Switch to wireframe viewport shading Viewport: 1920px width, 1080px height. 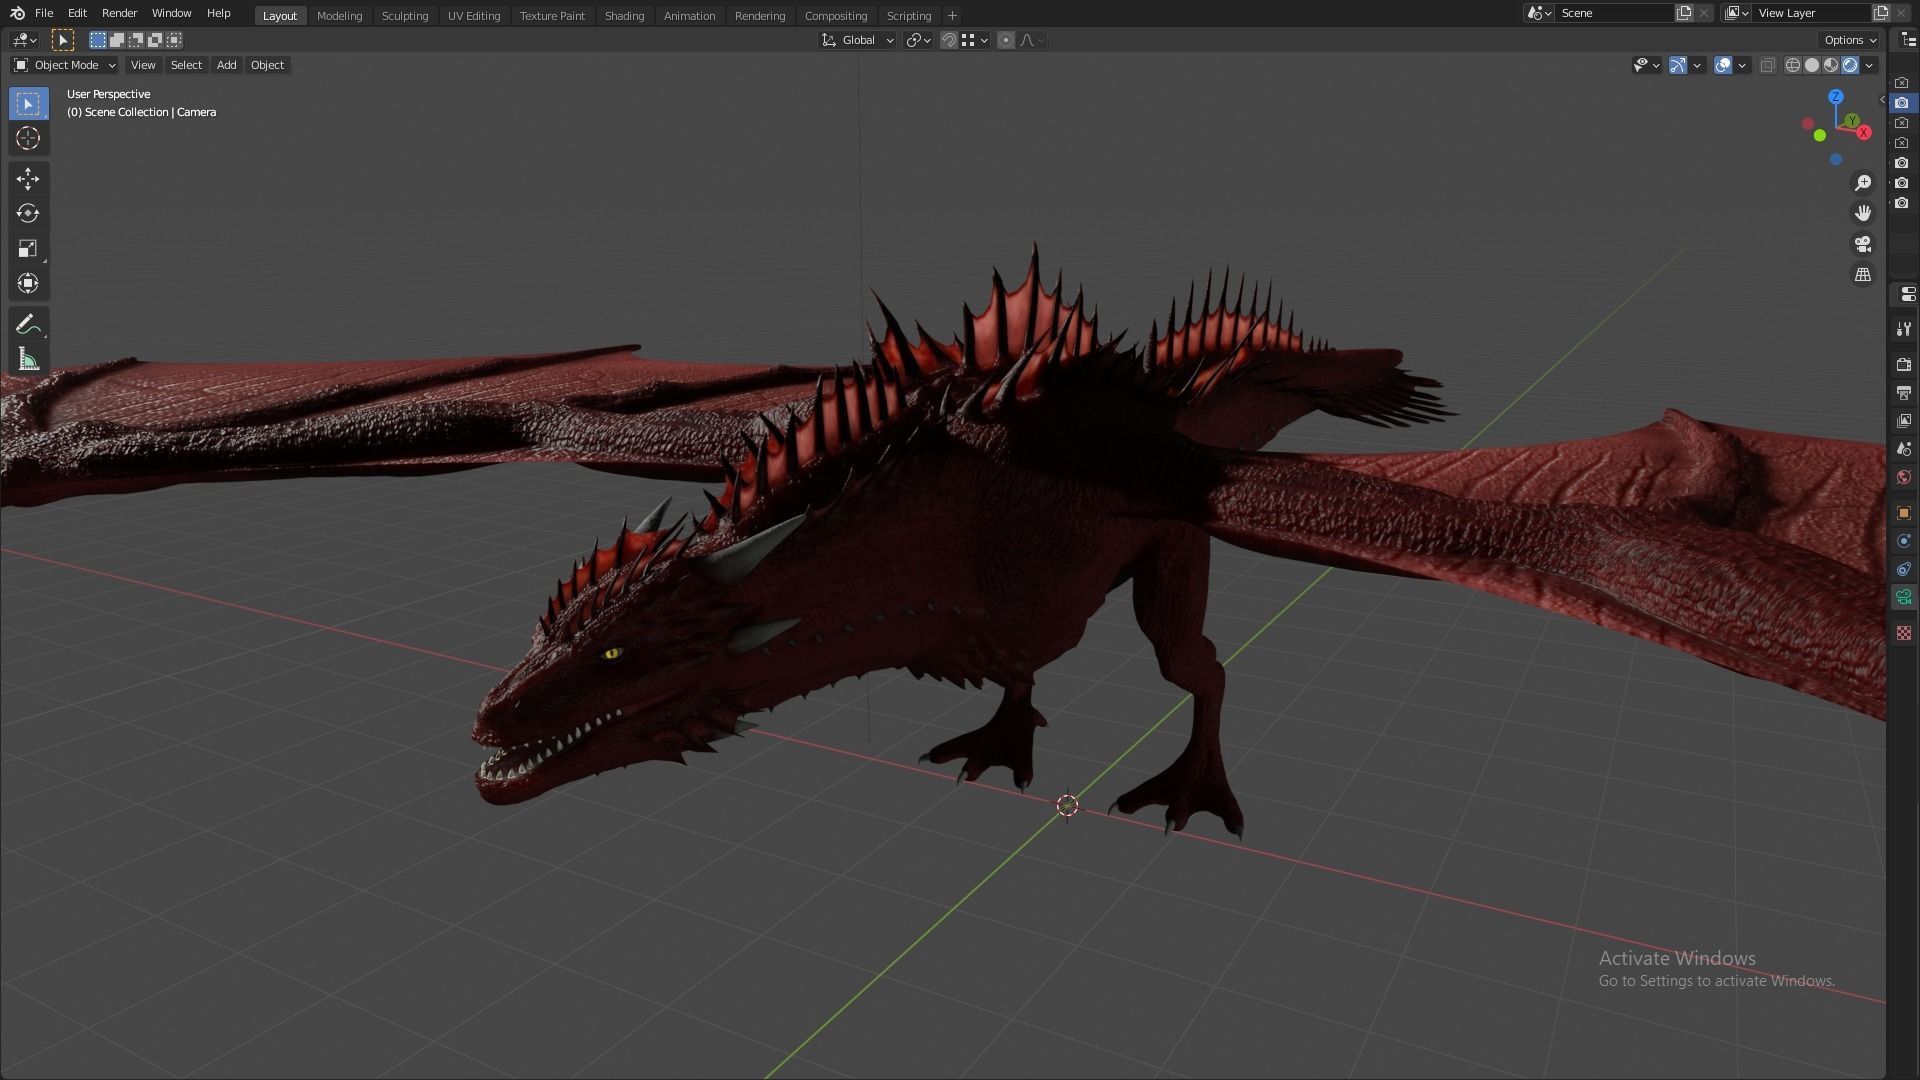coord(1793,65)
